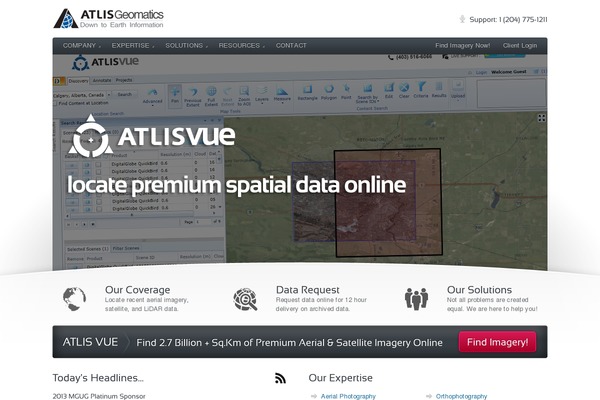Open the Data Request heading link
The width and height of the screenshot is (600, 400).
click(308, 290)
